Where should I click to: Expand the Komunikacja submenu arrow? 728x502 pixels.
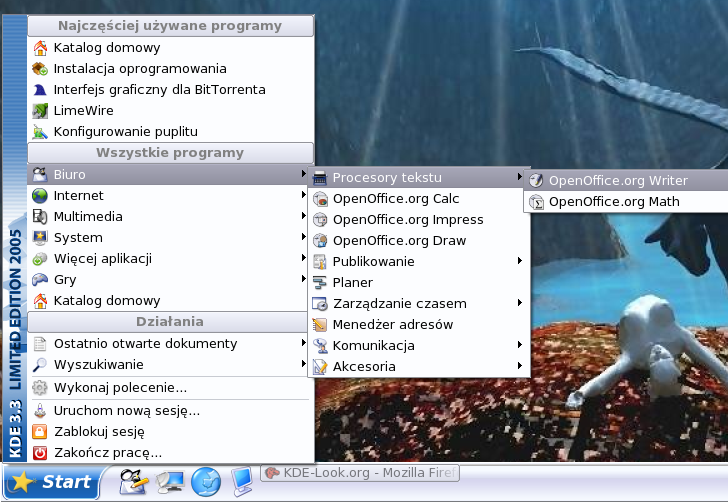point(520,345)
